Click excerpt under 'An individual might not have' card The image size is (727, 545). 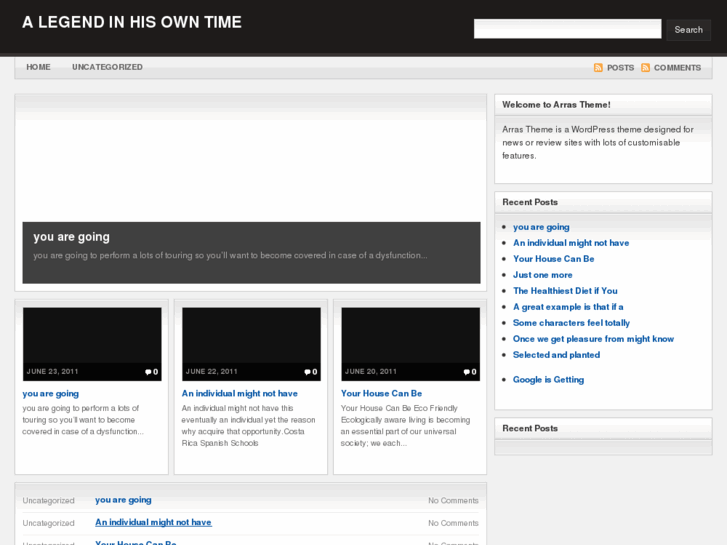click(248, 426)
